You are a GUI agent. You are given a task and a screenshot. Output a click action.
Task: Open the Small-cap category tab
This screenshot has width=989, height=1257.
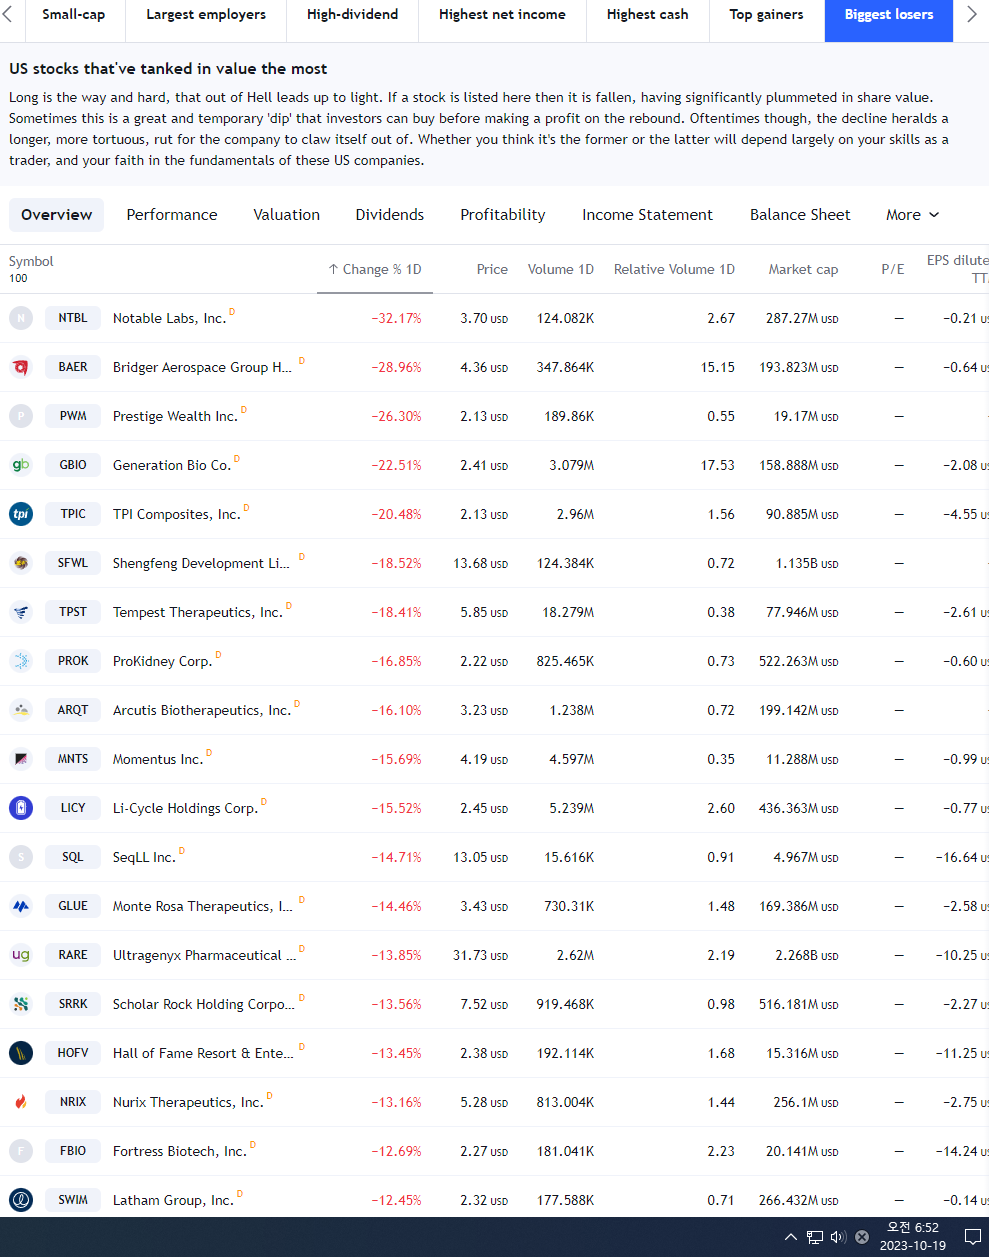click(74, 15)
